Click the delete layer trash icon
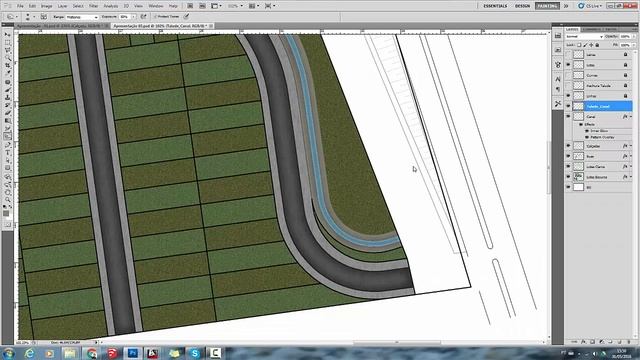 pyautogui.click(x=628, y=342)
